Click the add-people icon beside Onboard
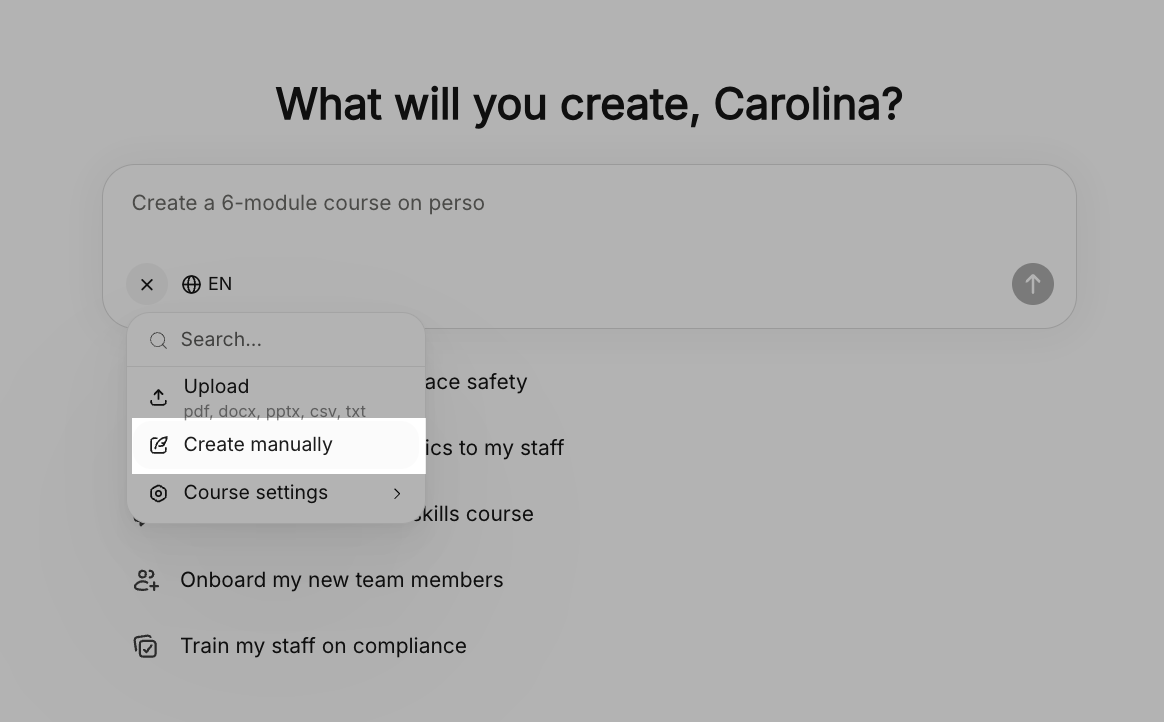The height and width of the screenshot is (722, 1164). [146, 580]
